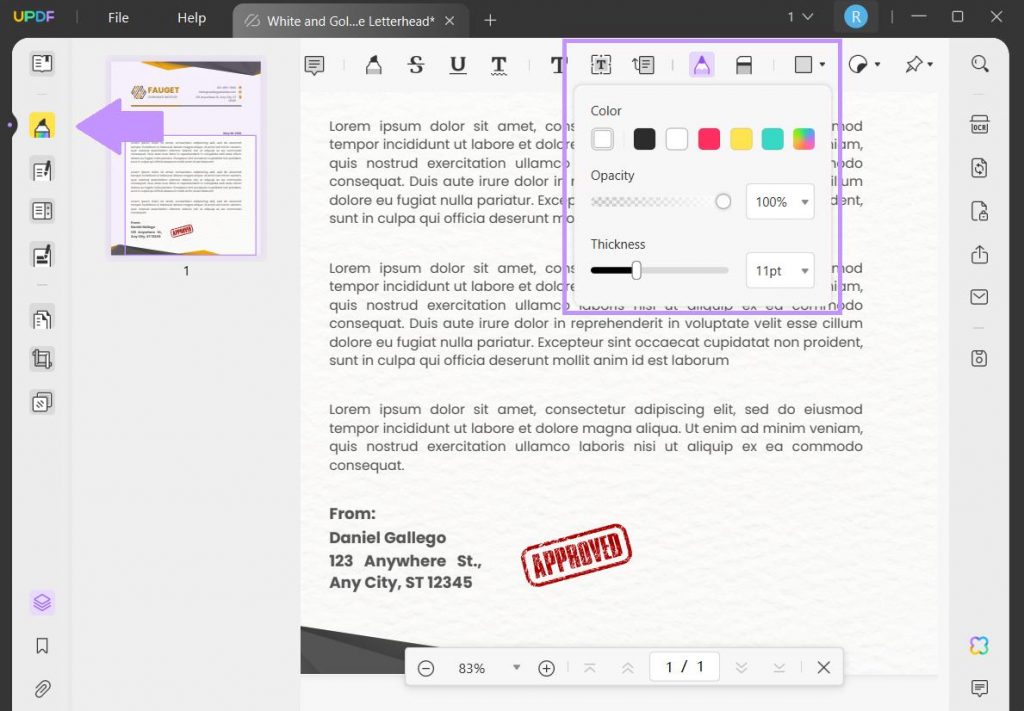Activate the Text Box tool
The width and height of the screenshot is (1024, 711).
coord(600,64)
